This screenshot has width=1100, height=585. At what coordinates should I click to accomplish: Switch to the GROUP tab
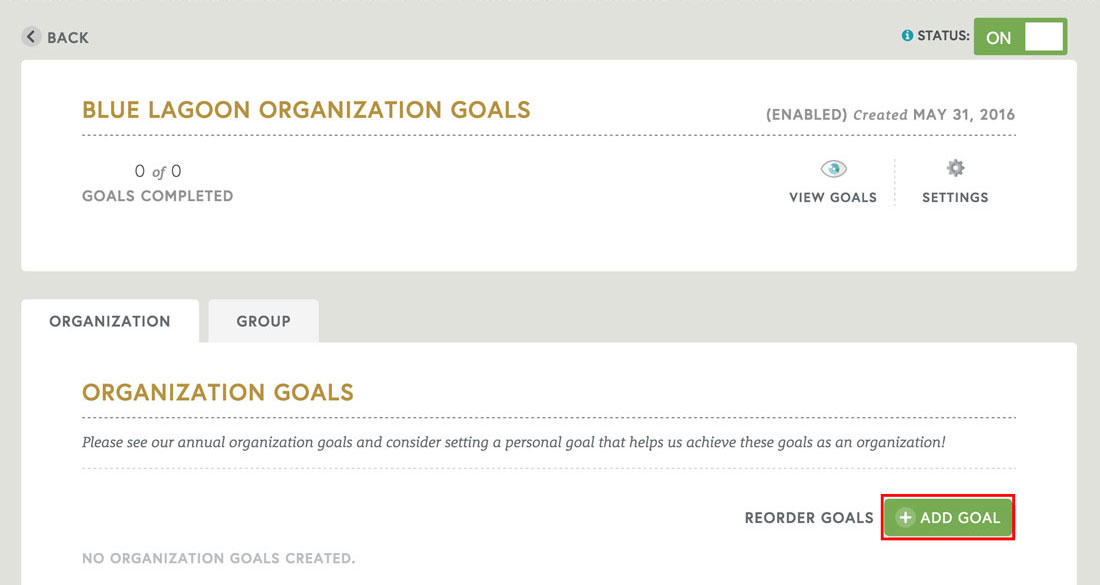point(262,320)
